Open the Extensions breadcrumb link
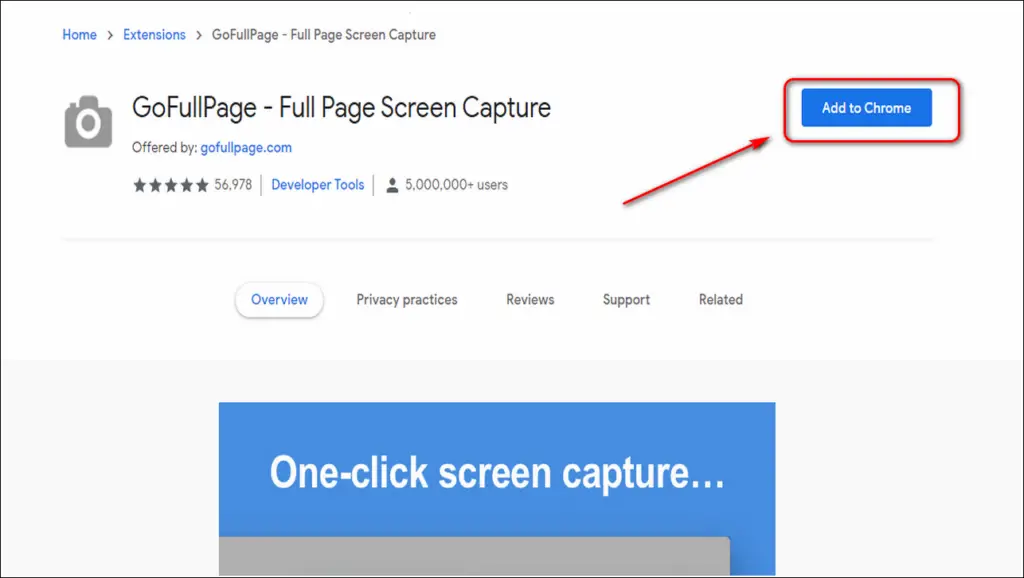The width and height of the screenshot is (1024, 578). pyautogui.click(x=154, y=35)
